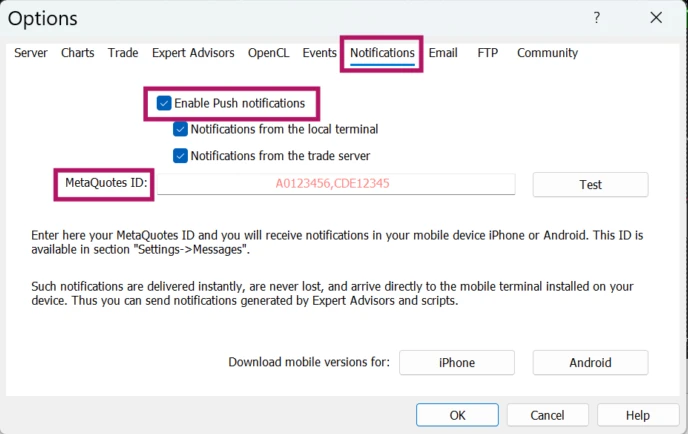This screenshot has height=434, width=688.
Task: Cancel the Options dialog
Action: 547,415
